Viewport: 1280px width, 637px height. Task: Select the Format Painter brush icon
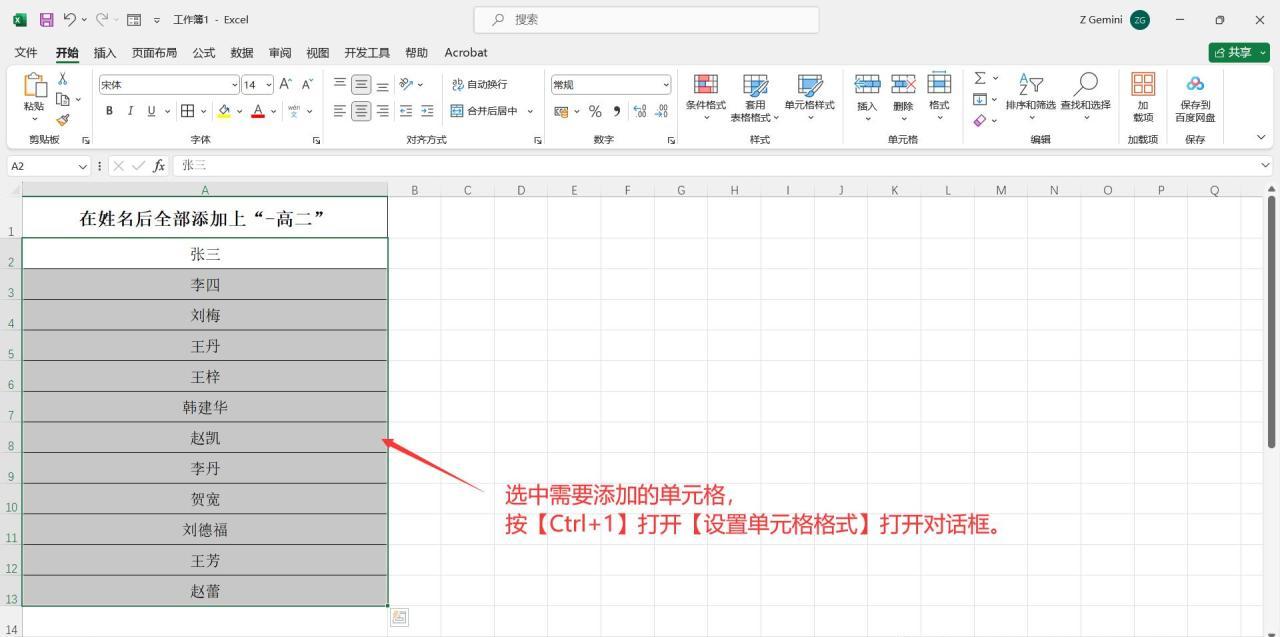[62, 119]
